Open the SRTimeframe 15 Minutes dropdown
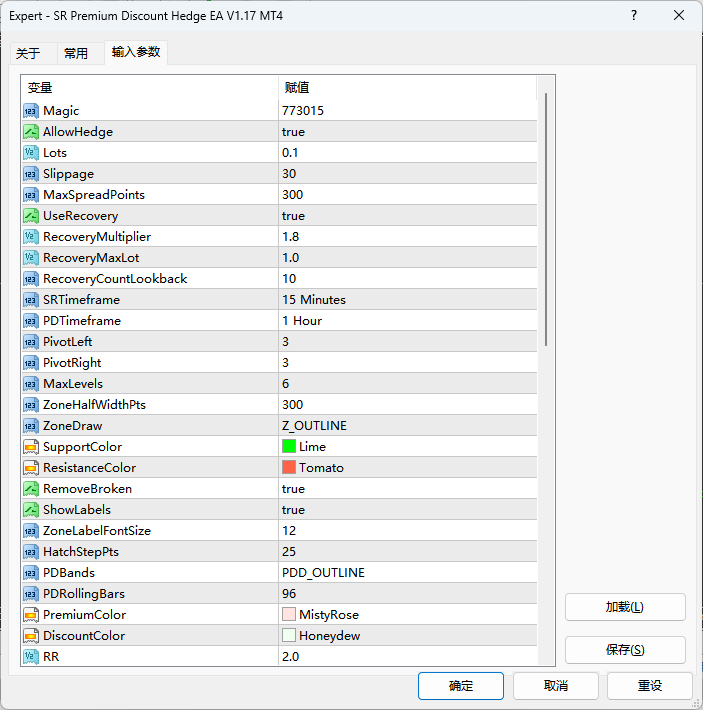Screen dimensions: 703x710 click(314, 300)
